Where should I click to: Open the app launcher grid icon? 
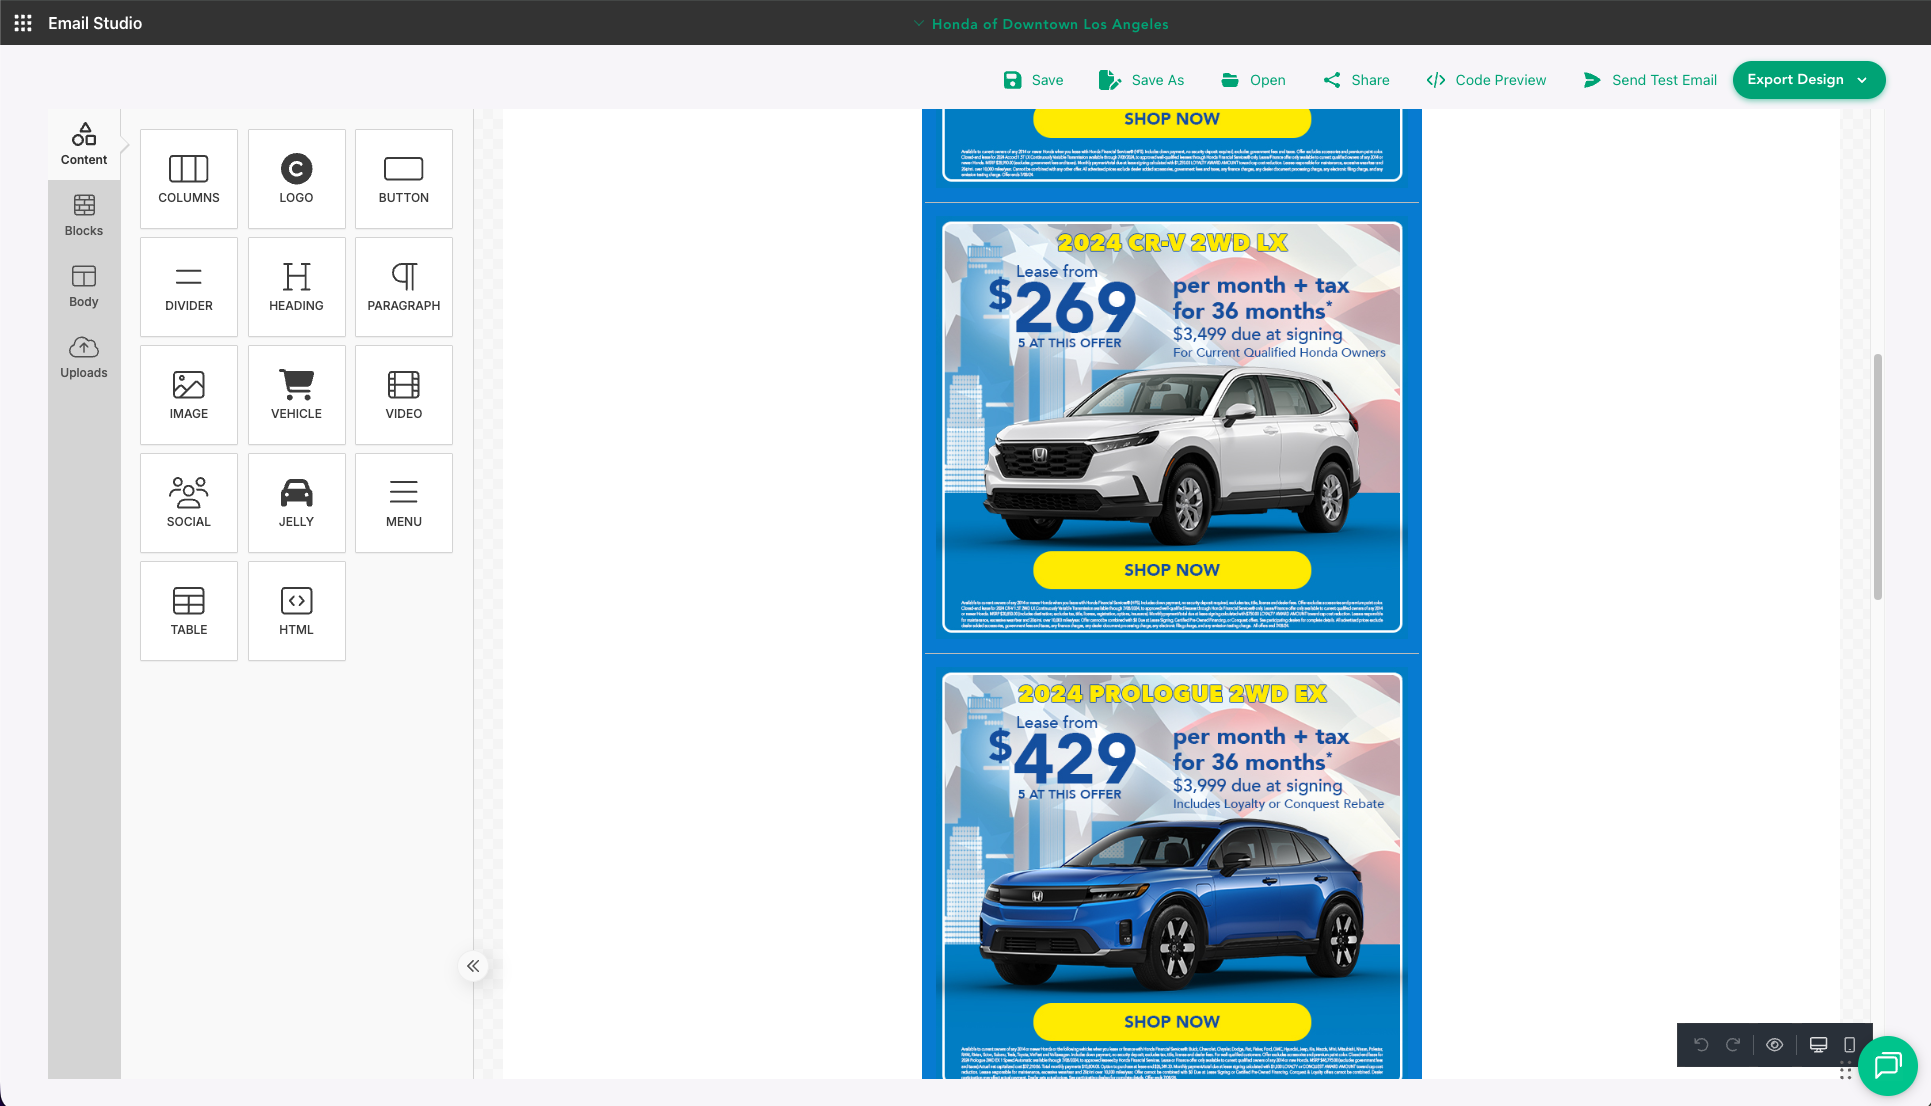tap(23, 23)
